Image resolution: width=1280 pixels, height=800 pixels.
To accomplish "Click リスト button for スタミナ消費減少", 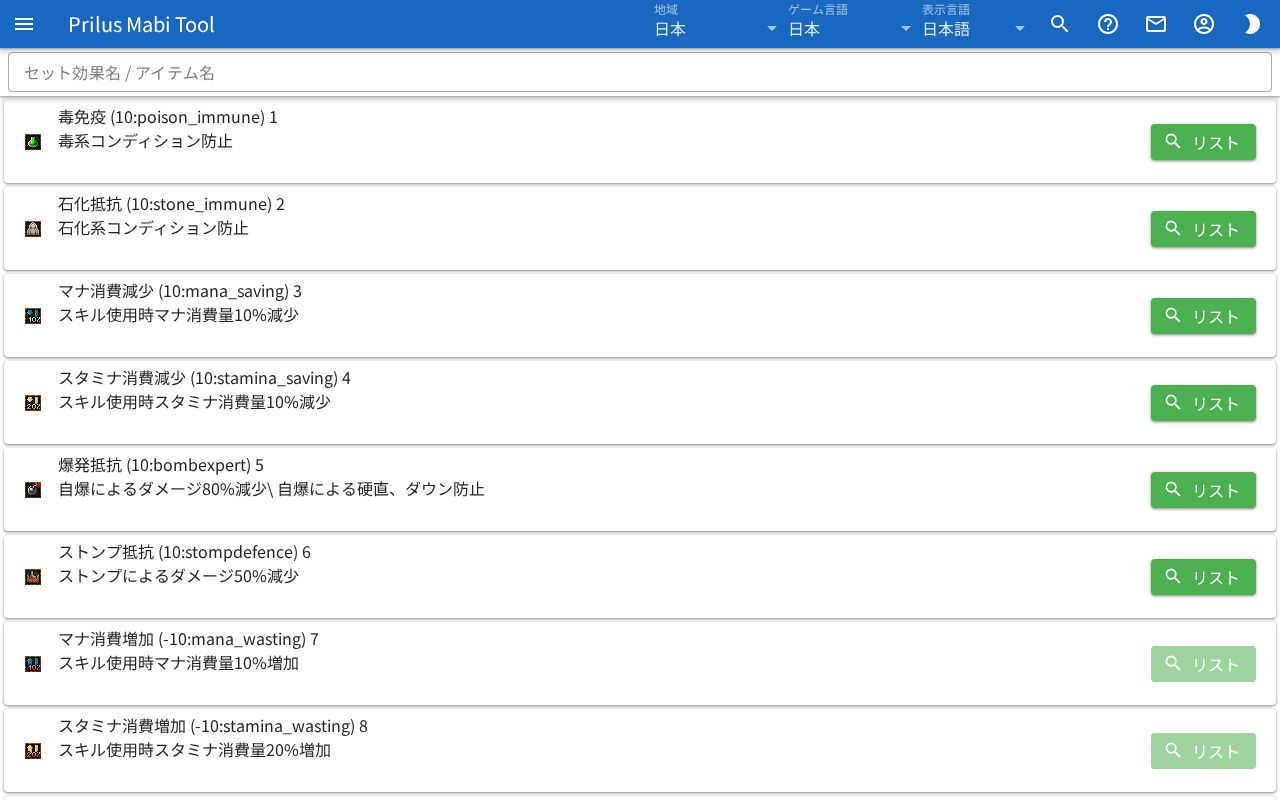I will click(1203, 403).
